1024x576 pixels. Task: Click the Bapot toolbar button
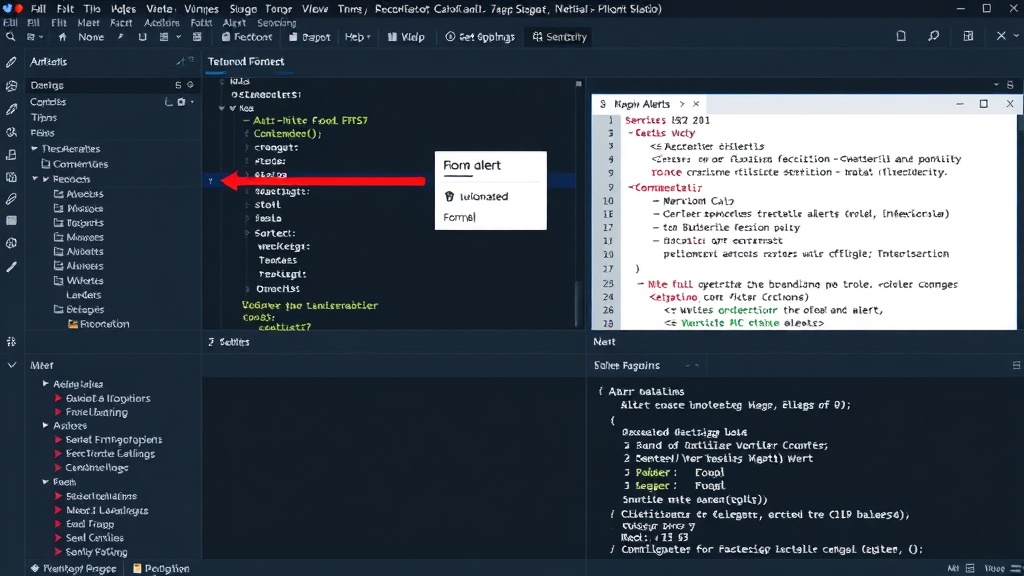310,37
